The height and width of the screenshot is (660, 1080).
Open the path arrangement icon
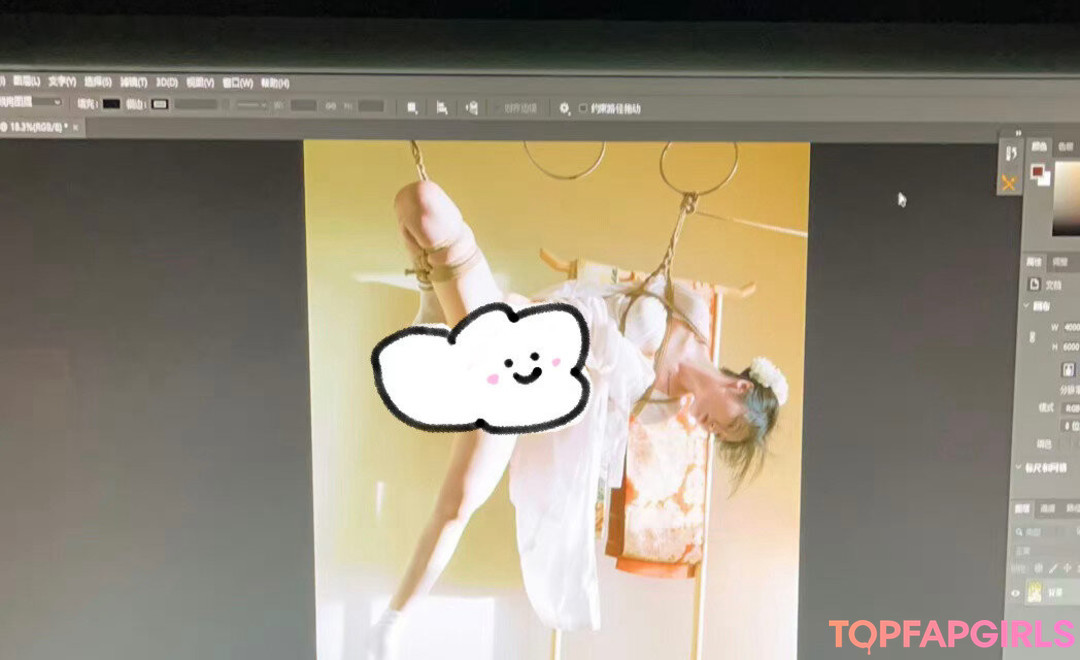pos(471,107)
